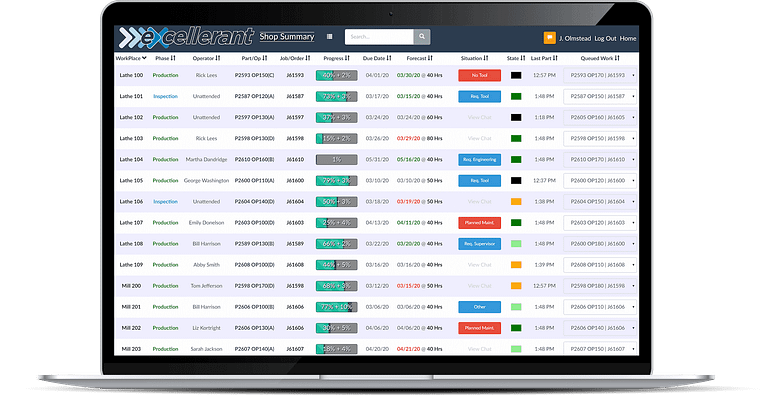This screenshot has height=396, width=768.
Task: Sort by Due Date column arrows
Action: coord(389,58)
